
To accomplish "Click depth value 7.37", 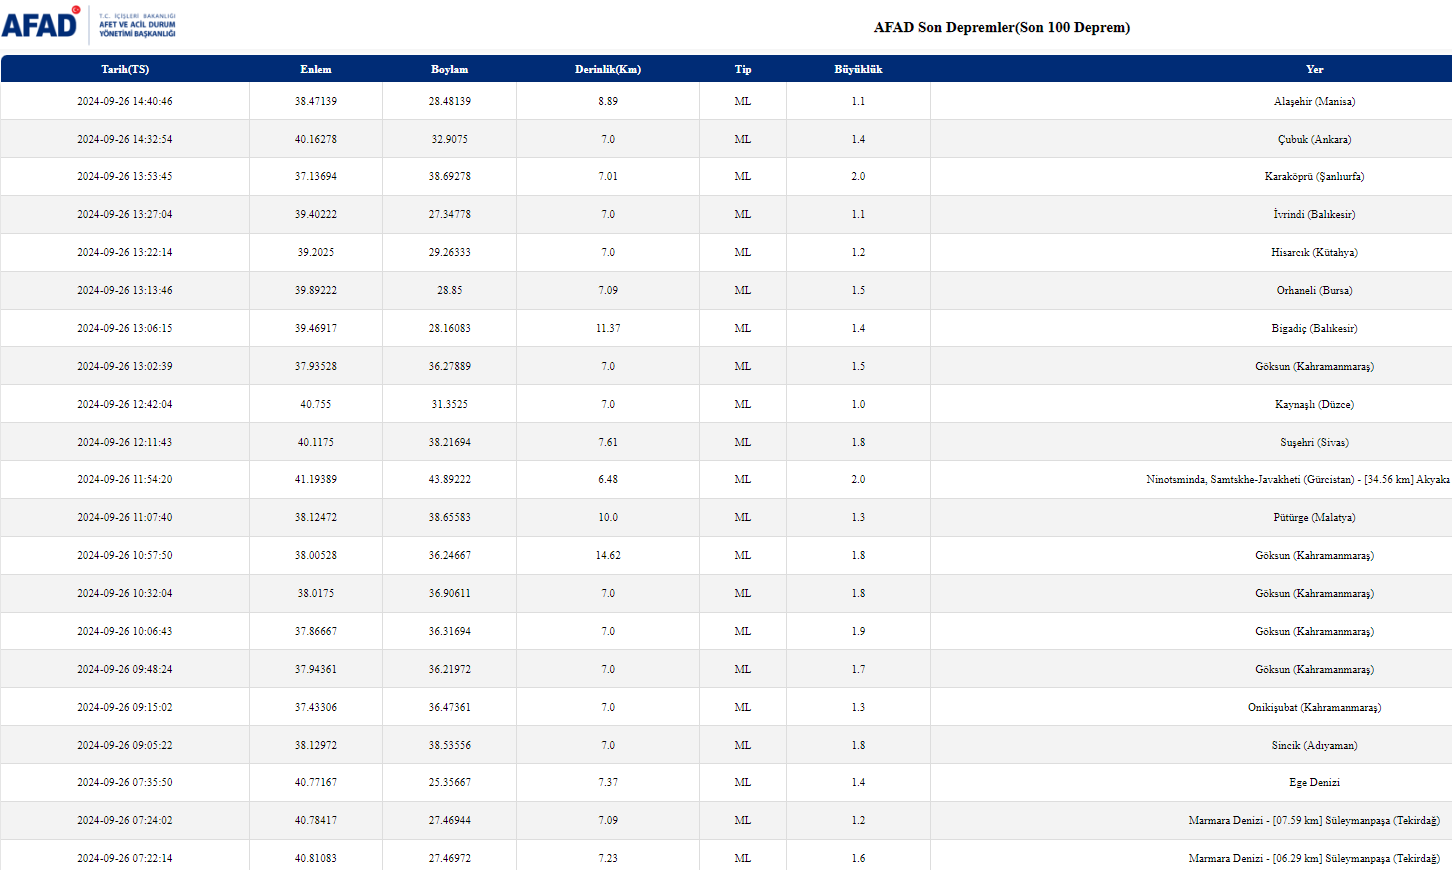I will coord(608,782).
